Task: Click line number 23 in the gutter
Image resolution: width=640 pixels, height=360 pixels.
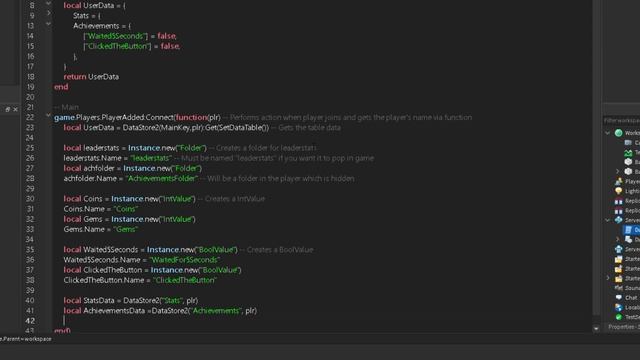Action: click(x=30, y=127)
